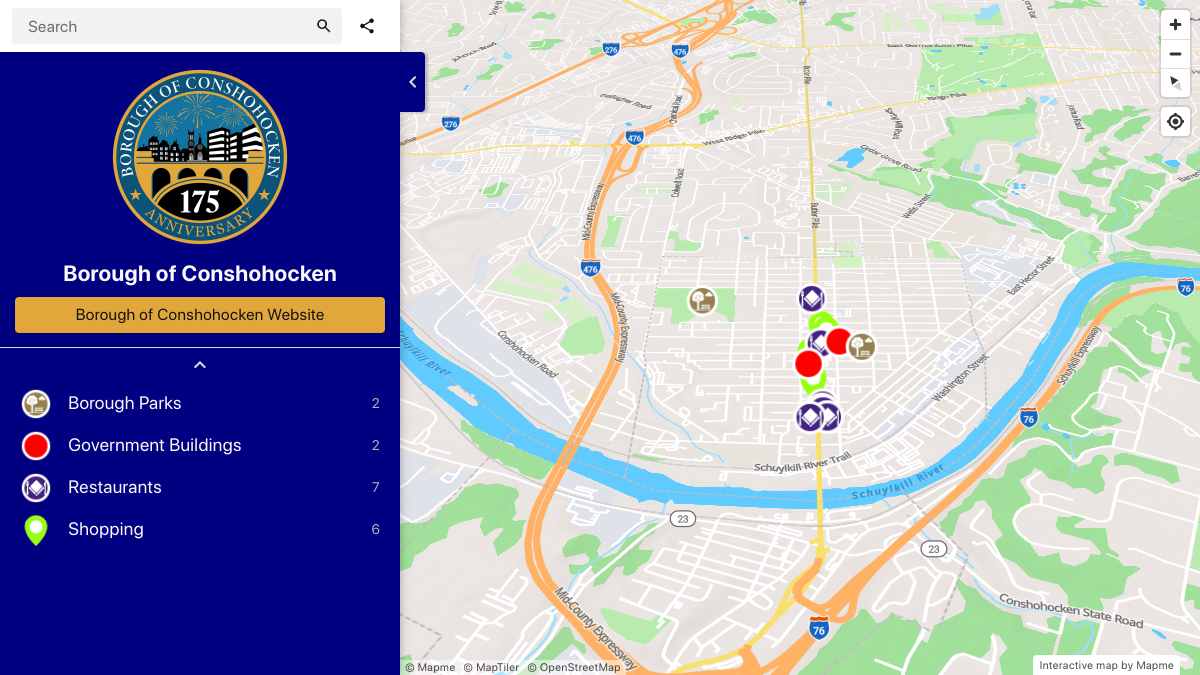Viewport: 1200px width, 675px height.
Task: Select the Restaurants category icon in sidebar
Action: [36, 488]
